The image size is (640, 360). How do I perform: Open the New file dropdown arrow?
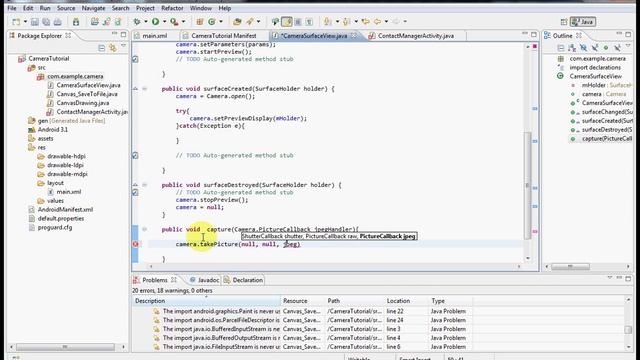[x=25, y=22]
